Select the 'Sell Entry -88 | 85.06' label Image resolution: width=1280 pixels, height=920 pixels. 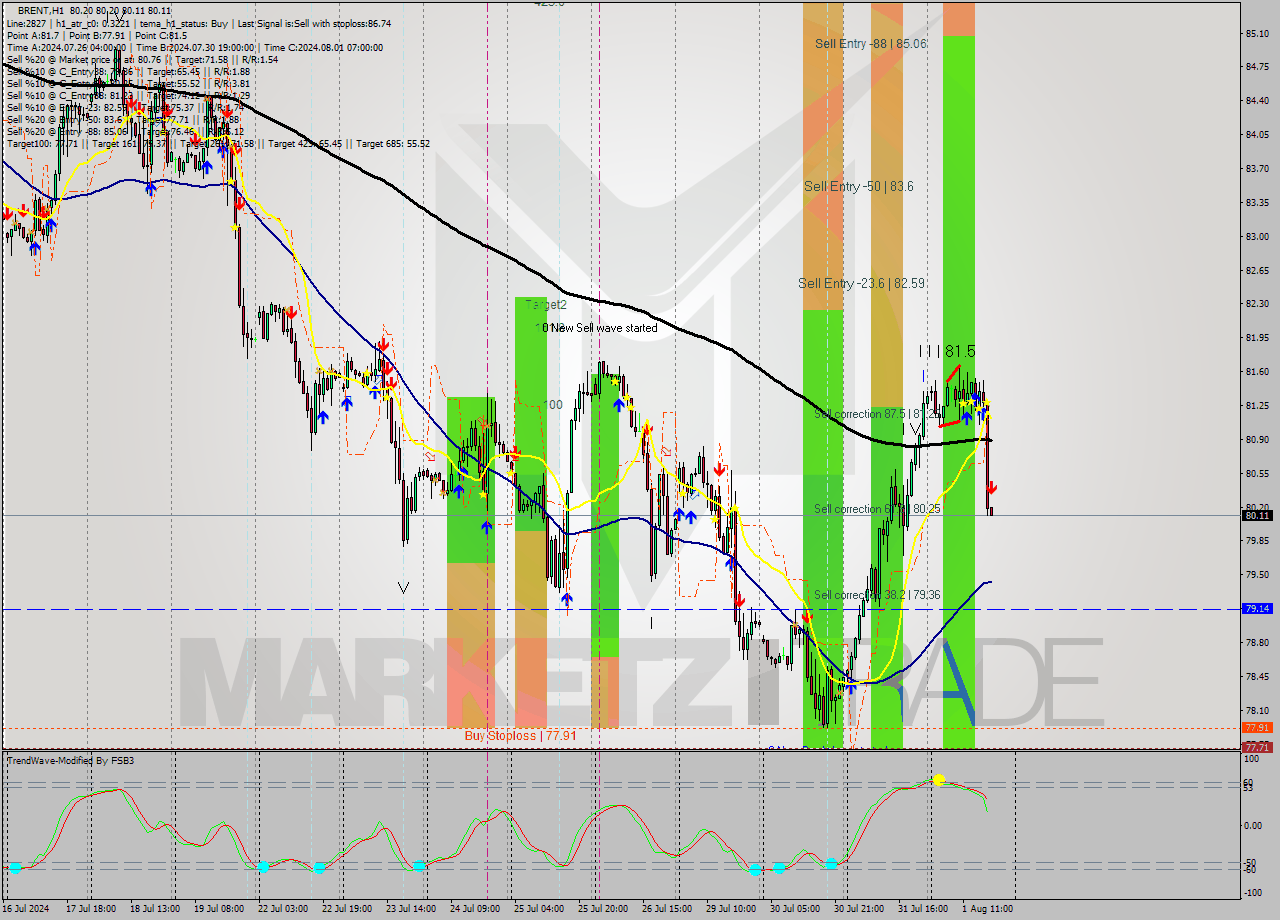(870, 44)
